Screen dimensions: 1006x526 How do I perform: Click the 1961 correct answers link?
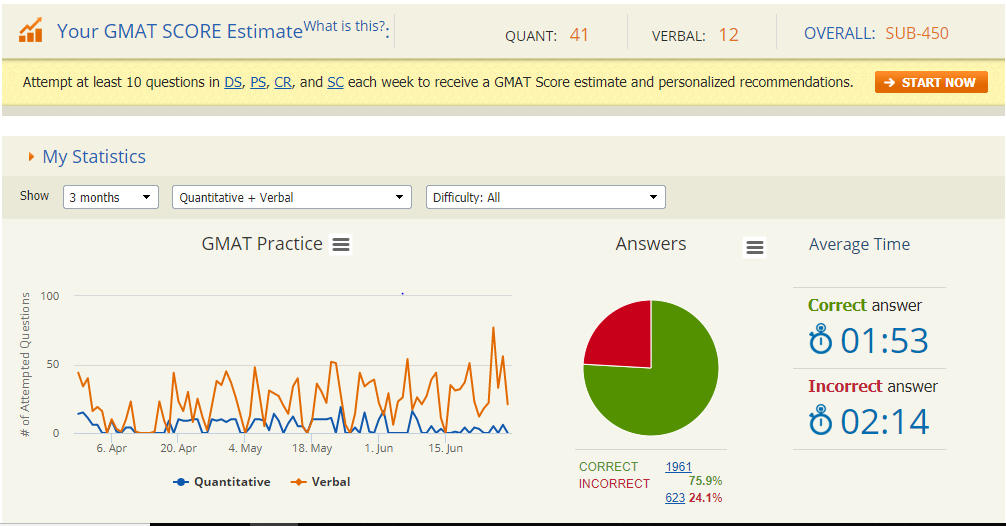pyautogui.click(x=678, y=467)
